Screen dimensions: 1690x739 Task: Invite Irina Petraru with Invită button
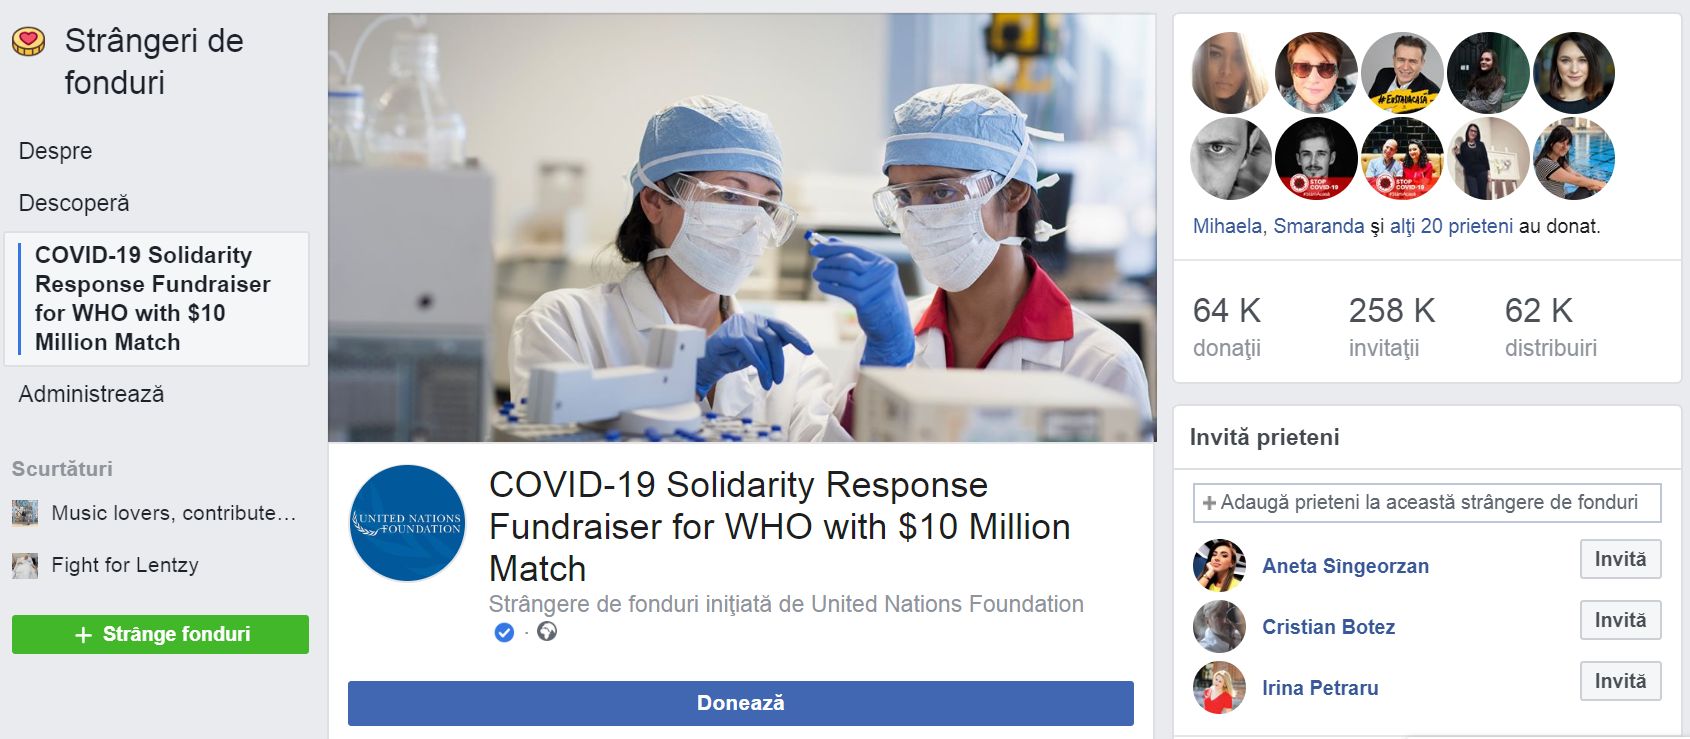[1621, 681]
